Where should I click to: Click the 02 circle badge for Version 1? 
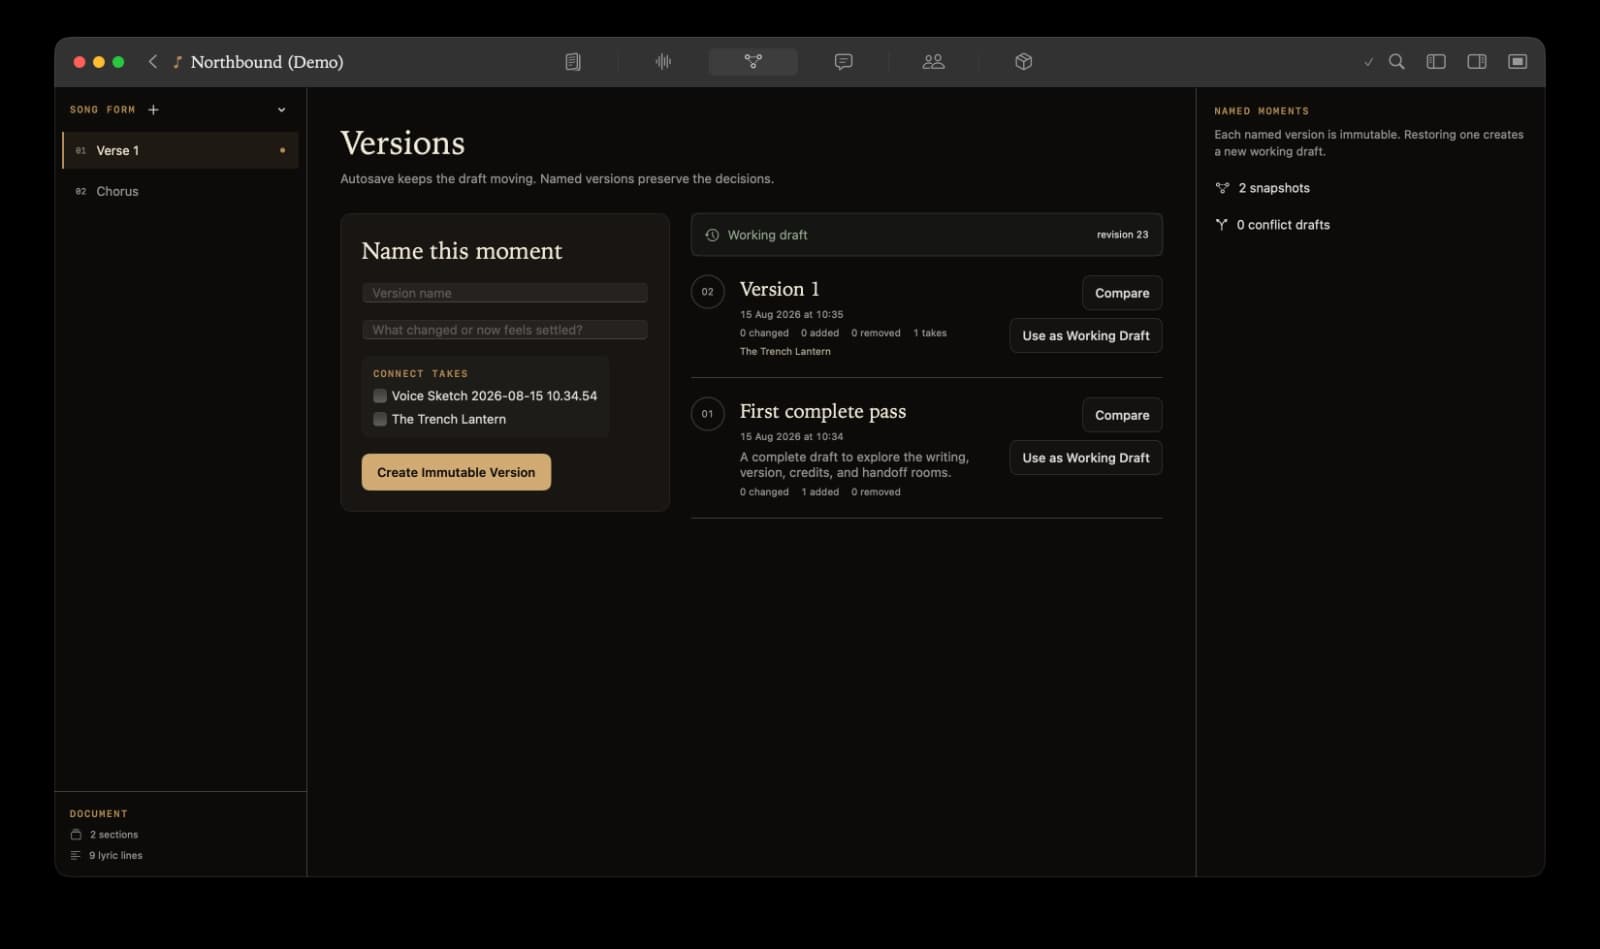[707, 292]
